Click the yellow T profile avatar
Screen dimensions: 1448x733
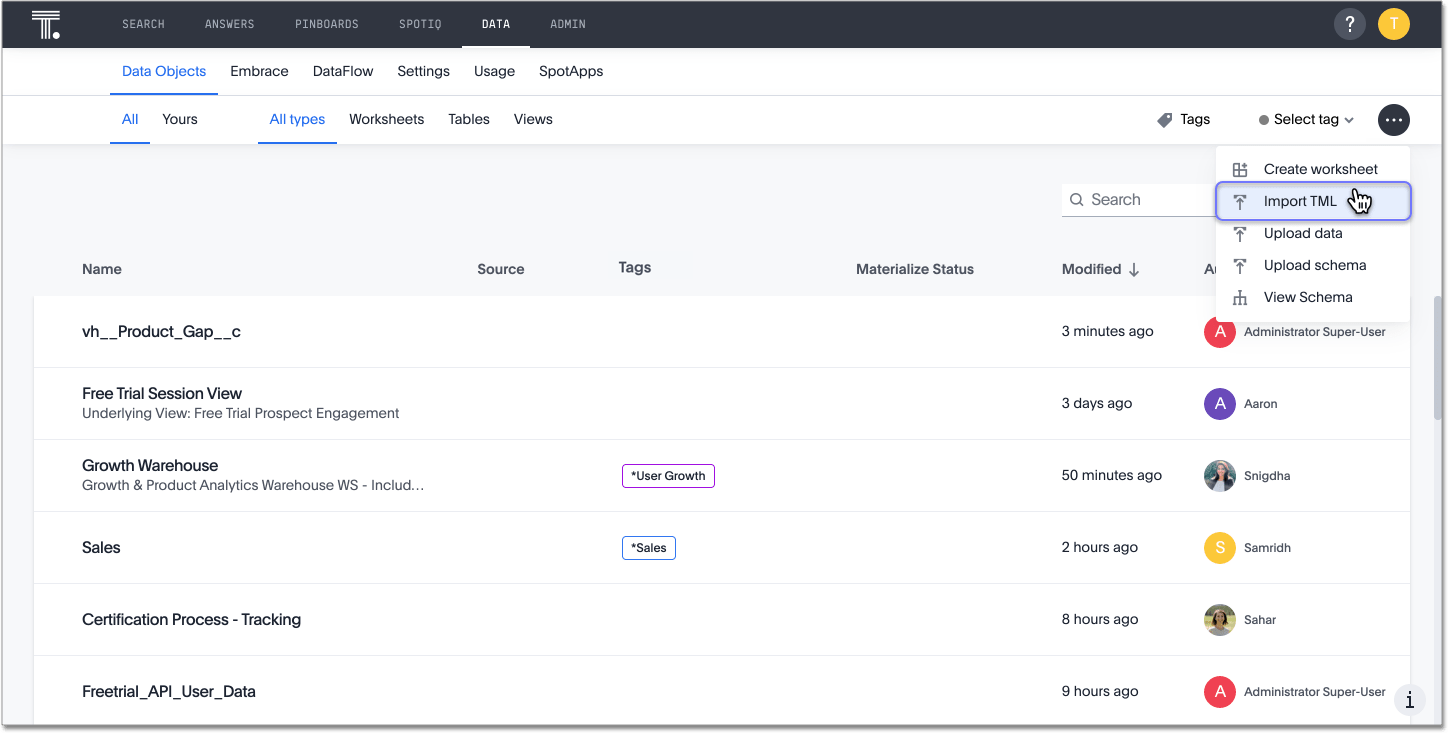coord(1394,23)
